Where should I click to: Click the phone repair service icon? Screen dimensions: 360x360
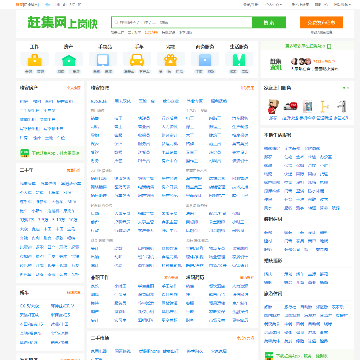point(308,107)
